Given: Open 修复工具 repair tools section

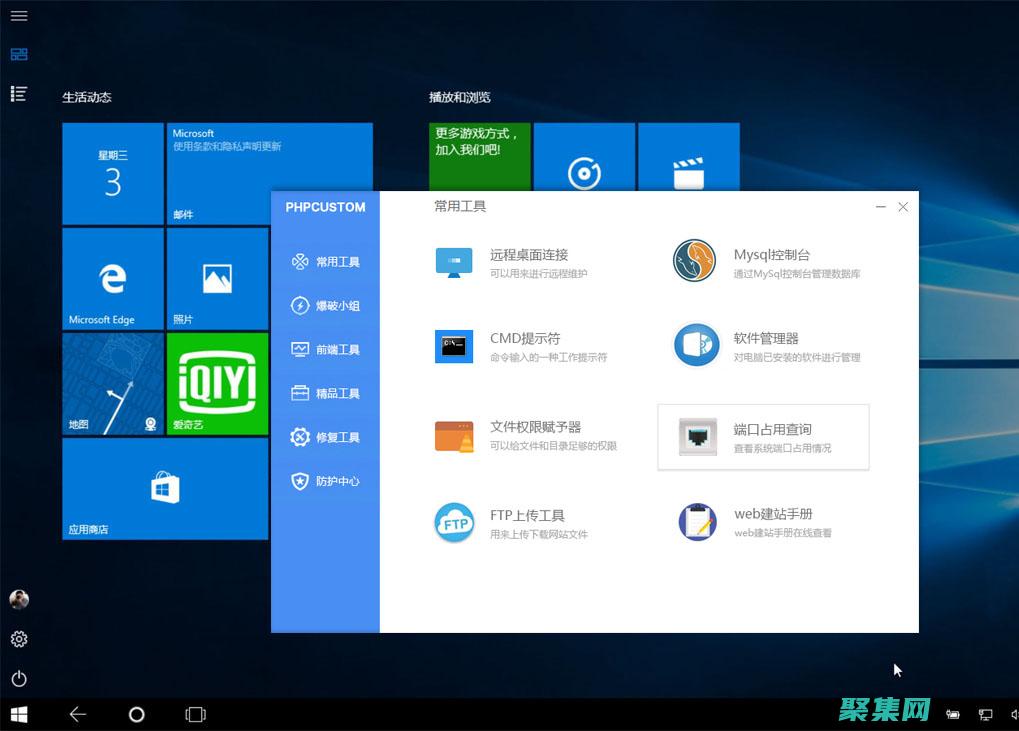Looking at the screenshot, I should click(x=326, y=438).
